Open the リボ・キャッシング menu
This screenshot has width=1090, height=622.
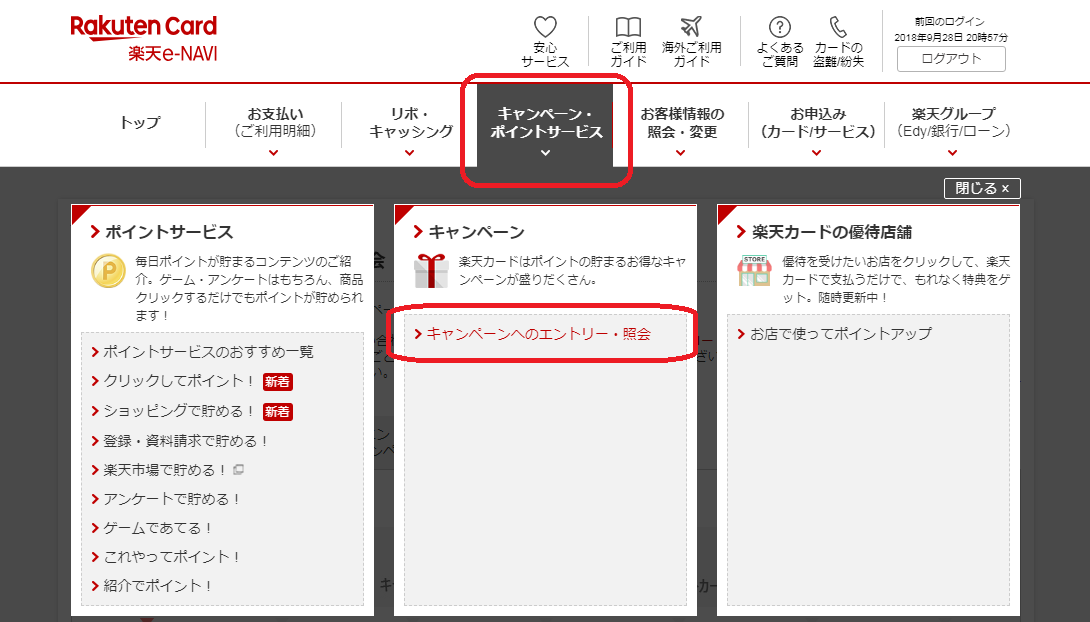pyautogui.click(x=410, y=122)
